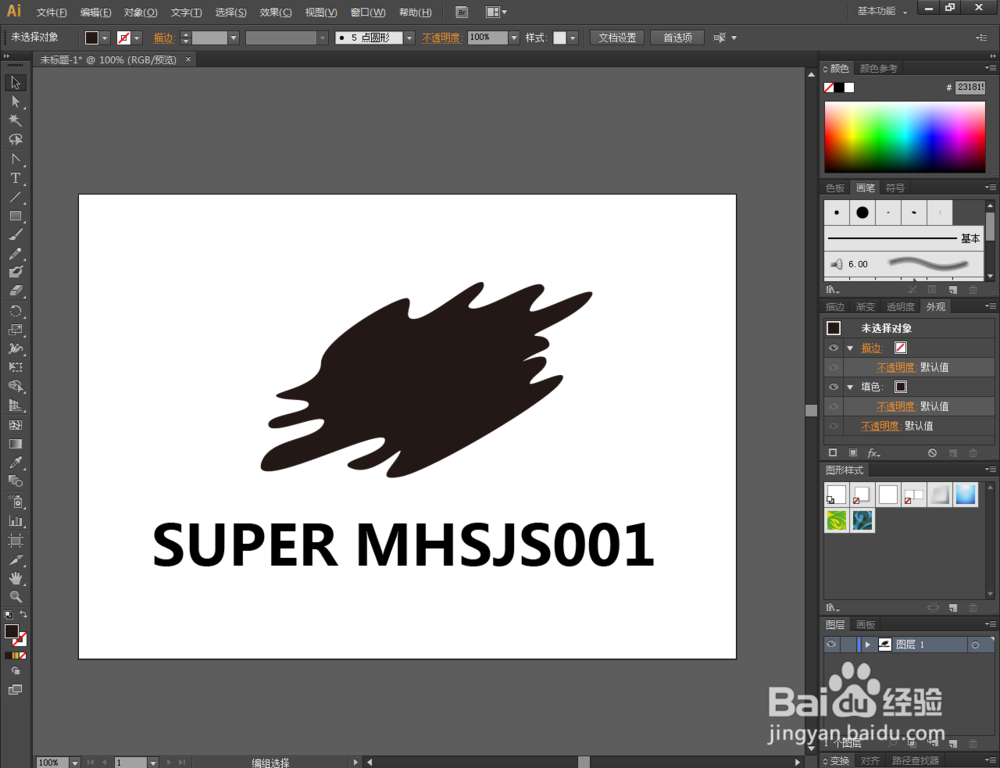Open the 路径查找器 panel tab
This screenshot has width=1000, height=768.
(x=915, y=761)
